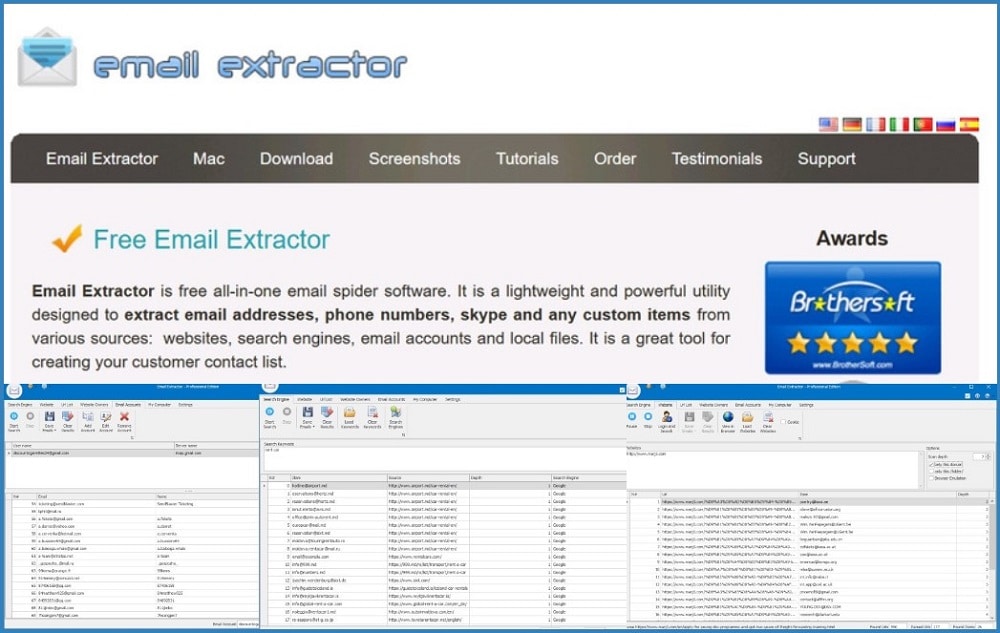Click Load Websites folder icon in right window
Screen dimensions: 1000x633
tap(747, 418)
